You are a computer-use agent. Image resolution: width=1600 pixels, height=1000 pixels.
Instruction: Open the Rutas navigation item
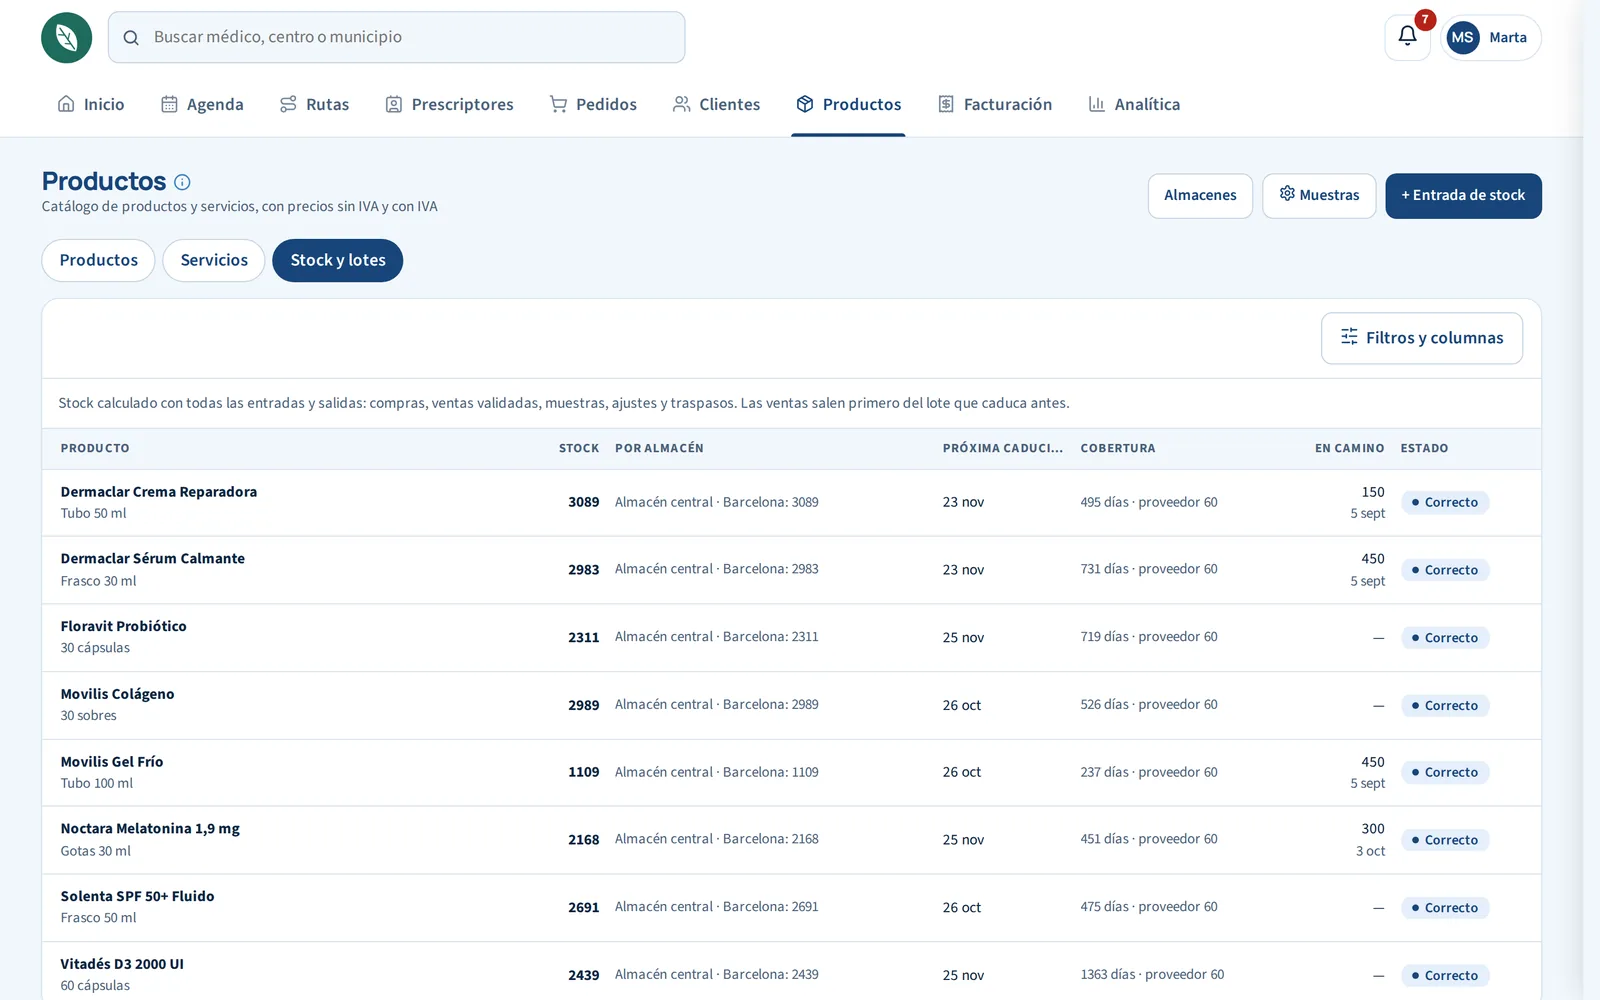tap(314, 104)
